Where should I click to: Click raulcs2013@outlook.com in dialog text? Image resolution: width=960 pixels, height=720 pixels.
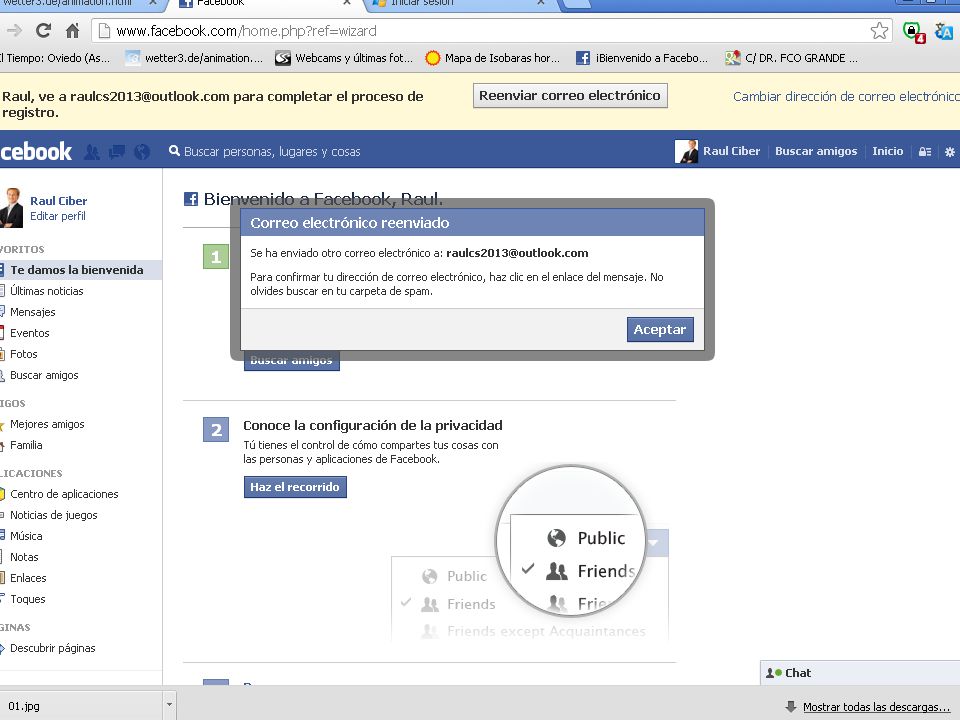pos(517,253)
